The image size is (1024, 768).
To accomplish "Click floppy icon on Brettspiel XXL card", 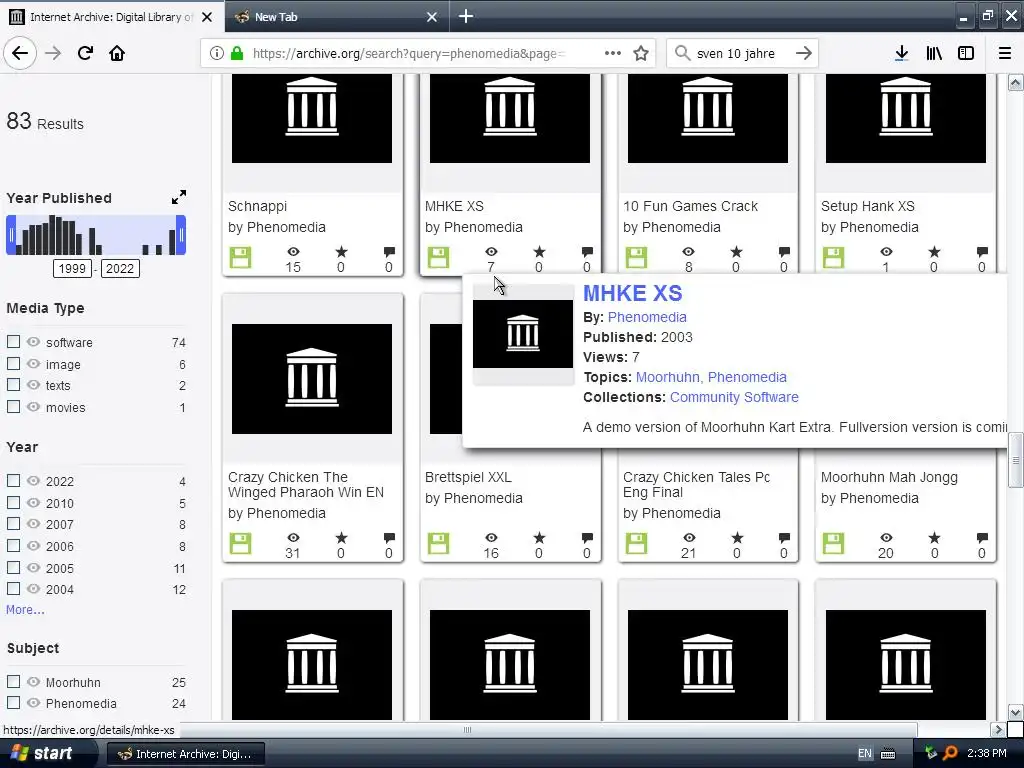I will 438,543.
